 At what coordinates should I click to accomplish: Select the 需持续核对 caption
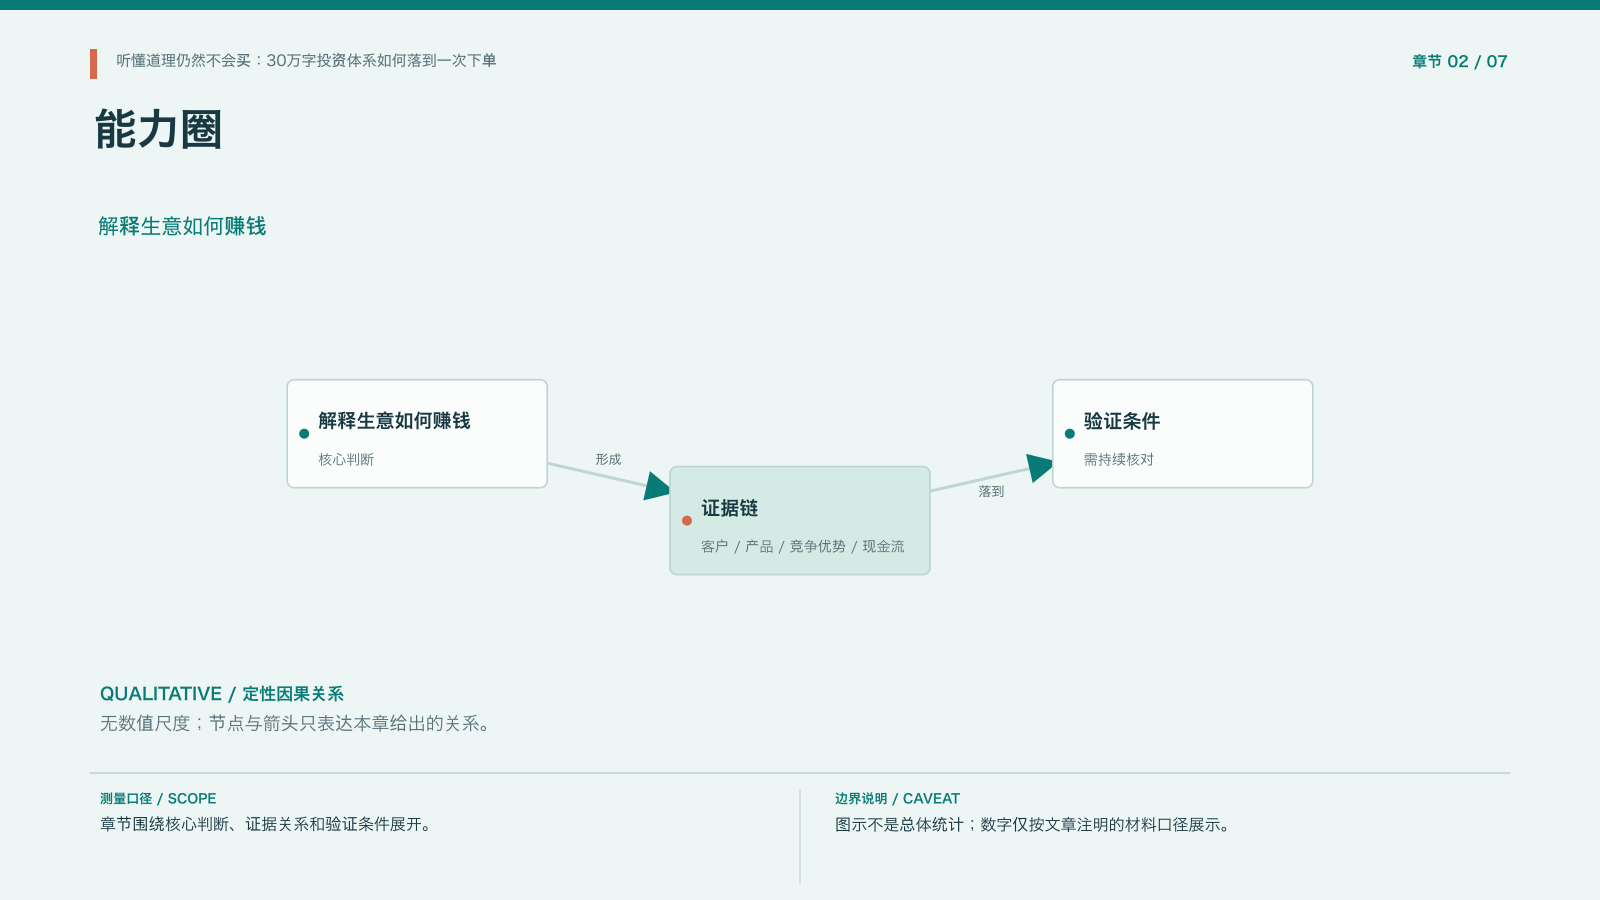pyautogui.click(x=1119, y=460)
